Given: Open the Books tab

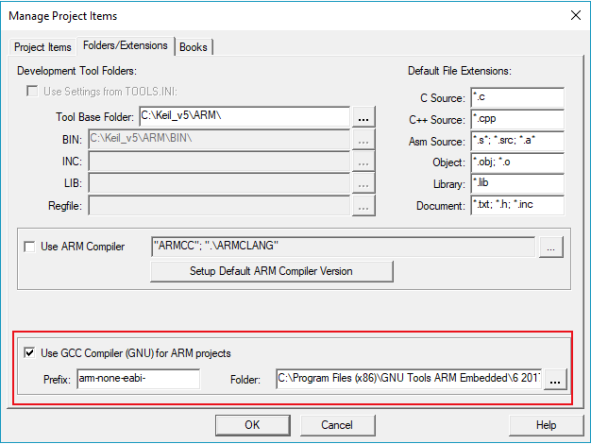Looking at the screenshot, I should (x=193, y=47).
